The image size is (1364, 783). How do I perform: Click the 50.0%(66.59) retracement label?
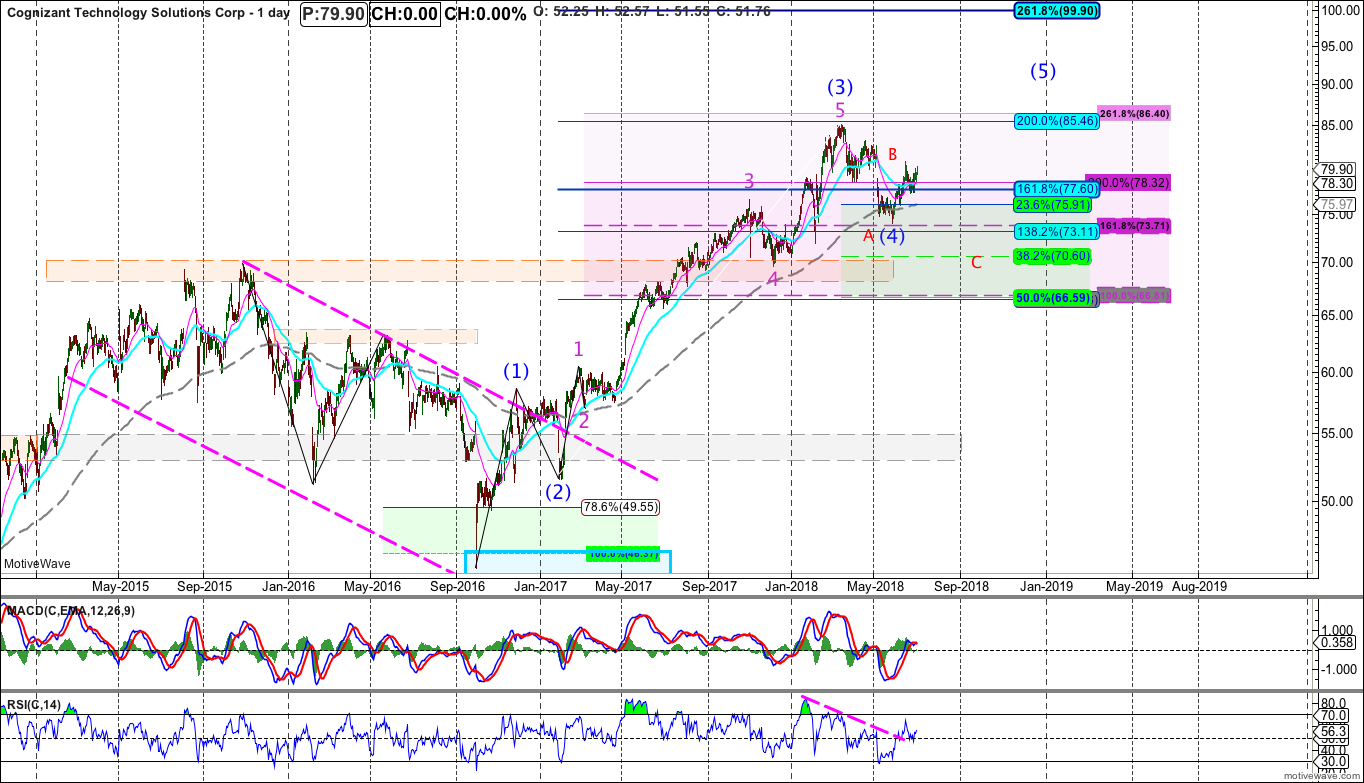tap(1053, 299)
